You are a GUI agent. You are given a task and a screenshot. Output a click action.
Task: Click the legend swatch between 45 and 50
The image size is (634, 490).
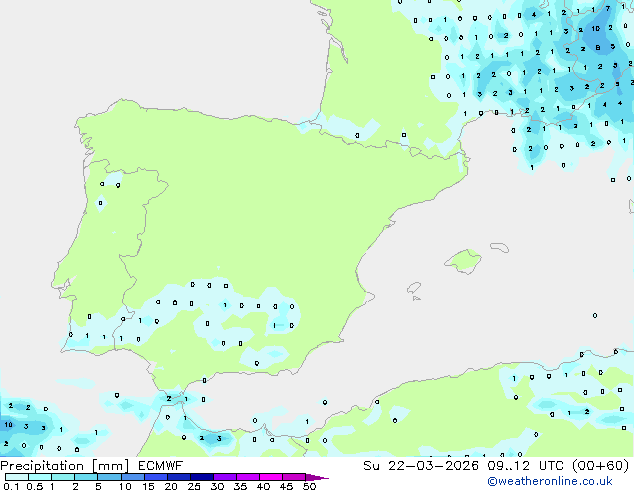coord(294,477)
